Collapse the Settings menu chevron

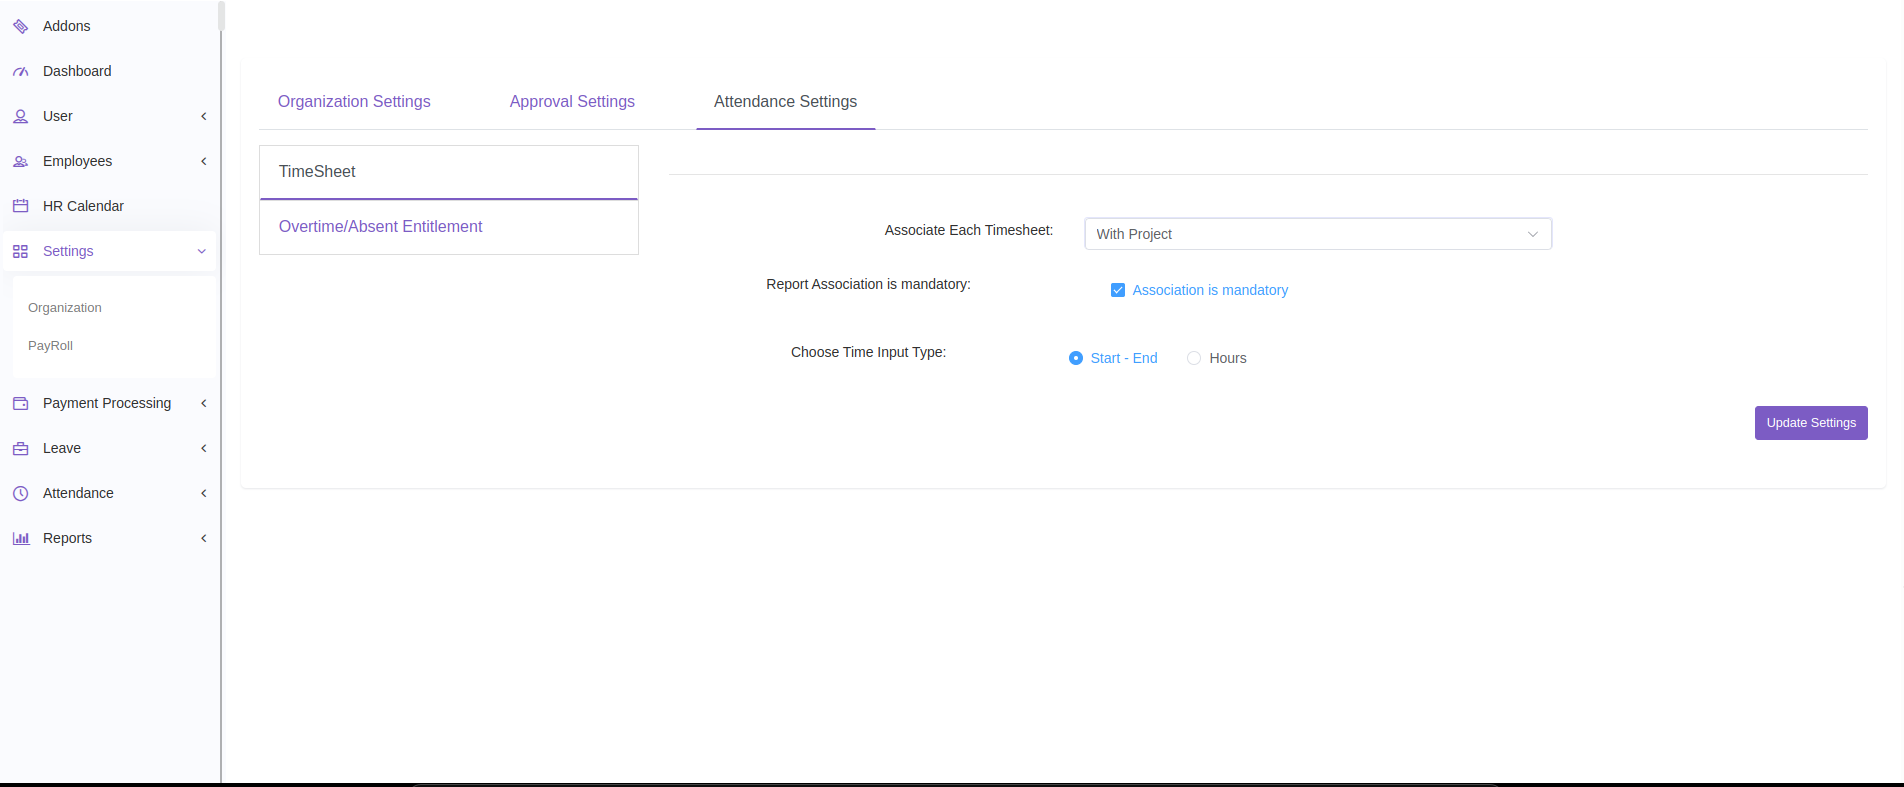202,251
